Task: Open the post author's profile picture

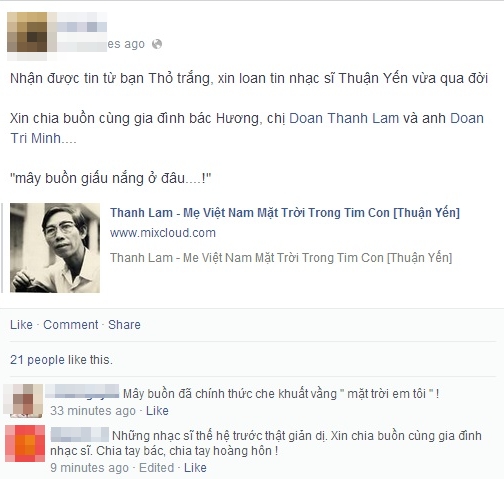Action: pyautogui.click(x=27, y=32)
